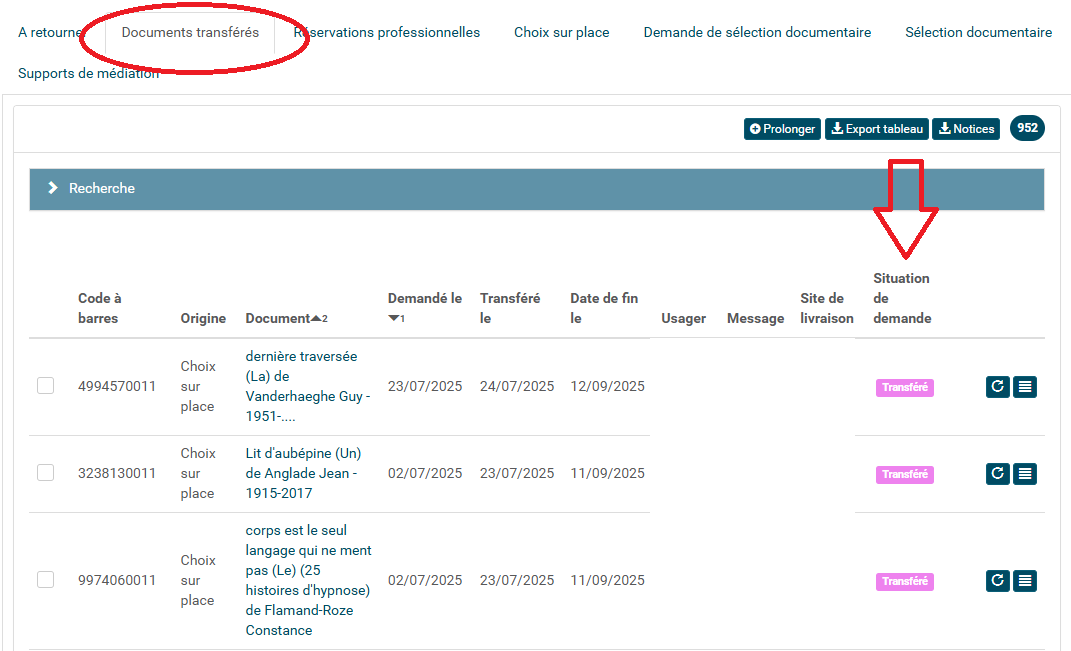The width and height of the screenshot is (1071, 651).
Task: Click the 952 results counter badge
Action: tap(1027, 128)
